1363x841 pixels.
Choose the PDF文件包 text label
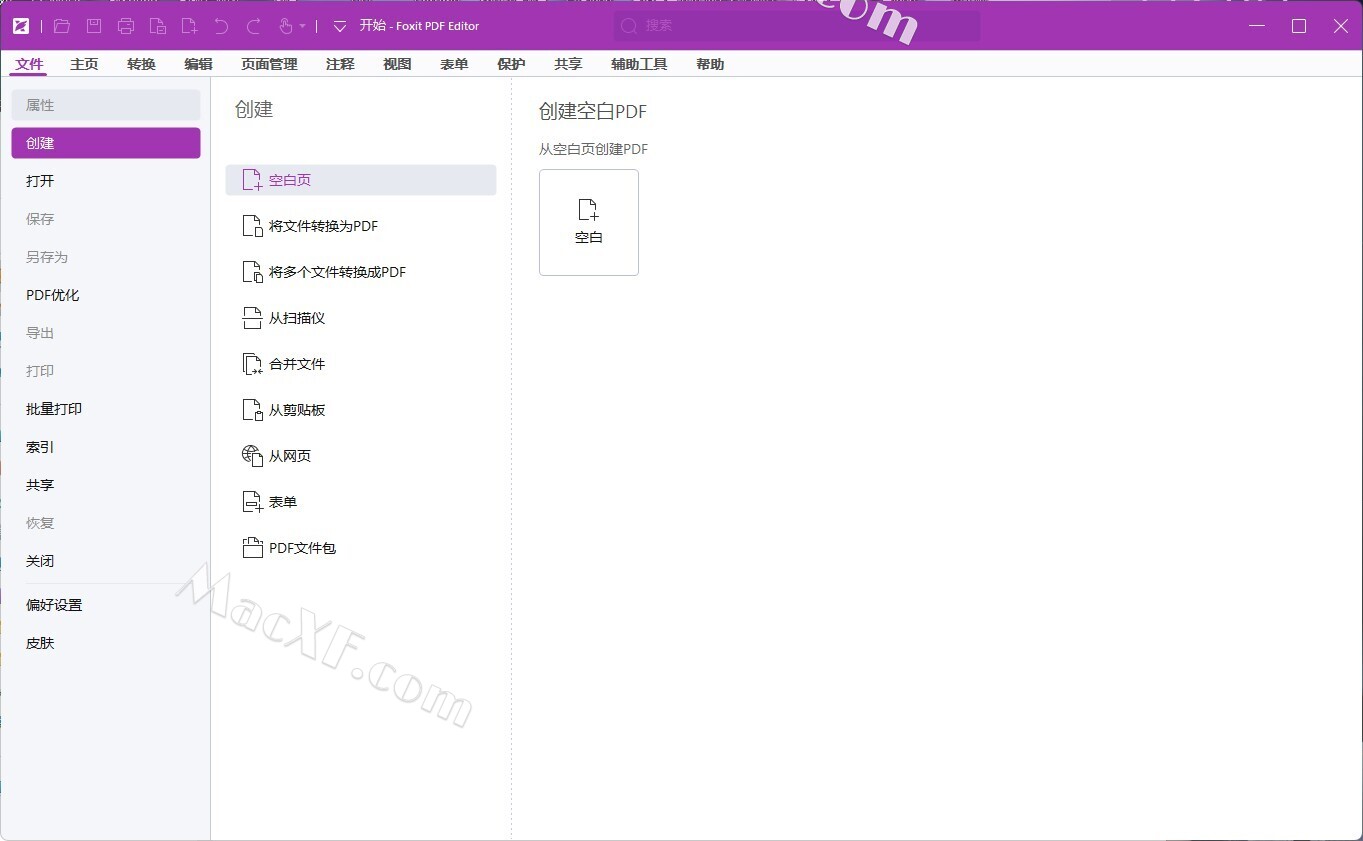303,548
